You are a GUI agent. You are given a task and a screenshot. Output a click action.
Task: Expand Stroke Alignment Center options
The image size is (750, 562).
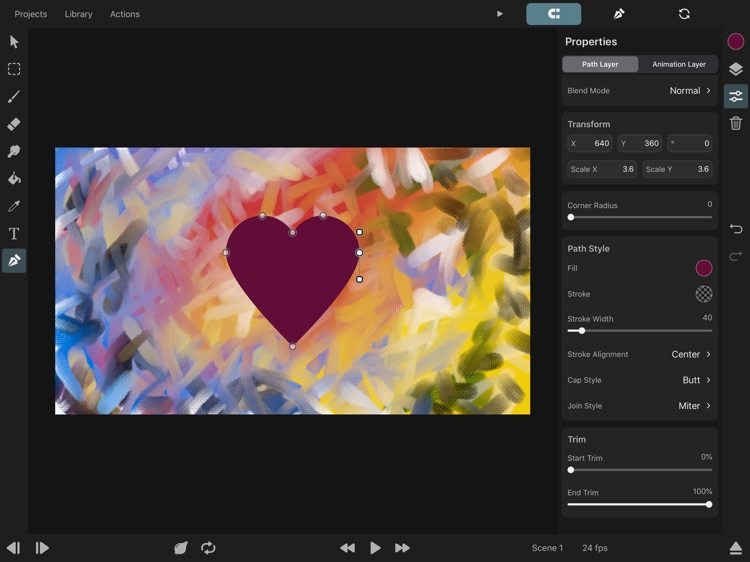click(690, 354)
